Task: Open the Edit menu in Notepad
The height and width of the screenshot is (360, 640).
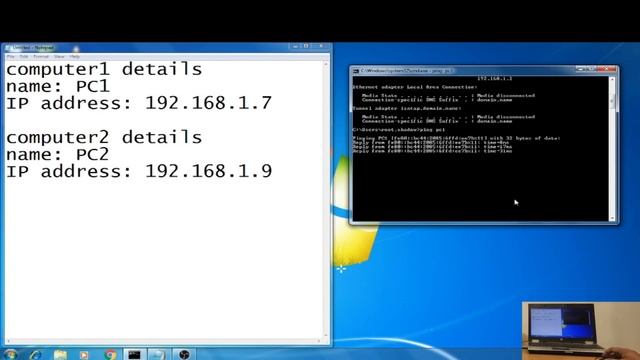Action: pyautogui.click(x=24, y=56)
